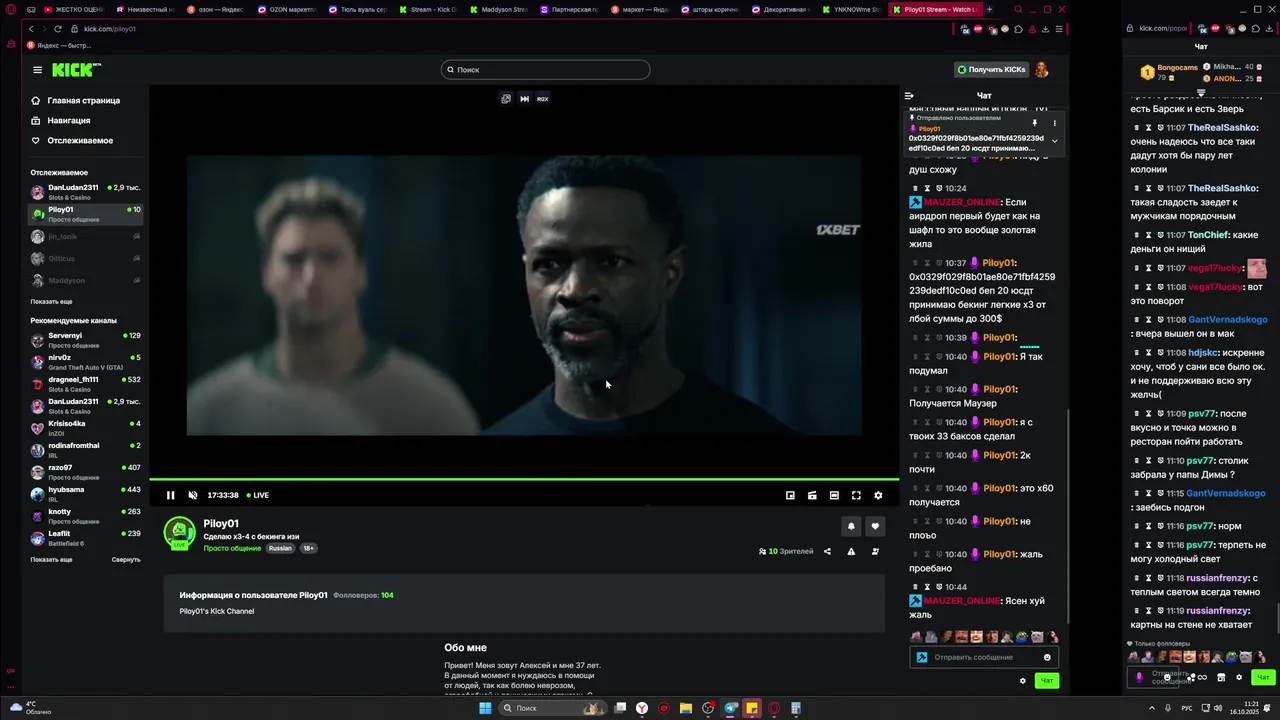Reload the page with browser refresh
1280x720 pixels.
point(57,29)
